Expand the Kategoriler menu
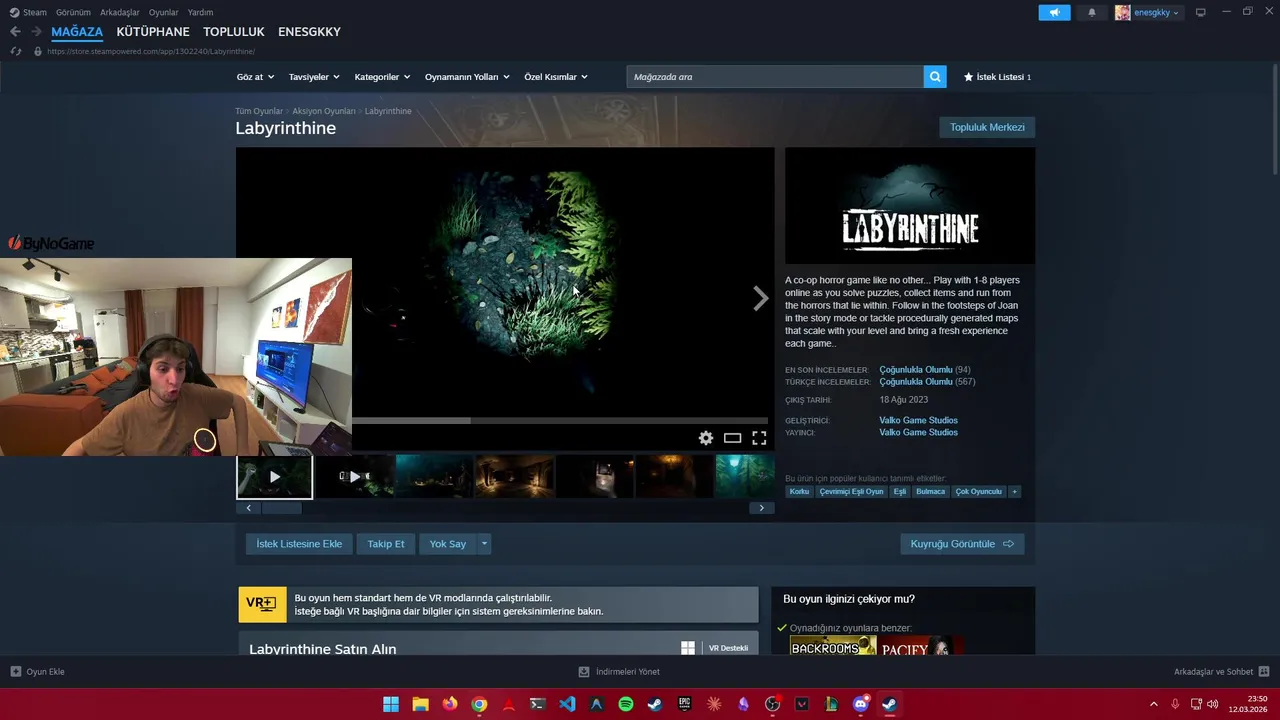Screen dimensions: 1280x720 click(x=382, y=77)
